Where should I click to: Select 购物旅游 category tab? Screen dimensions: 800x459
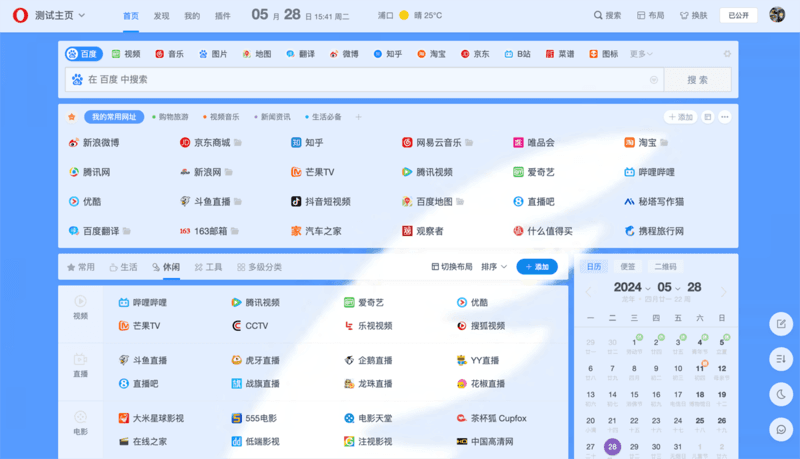[x=170, y=117]
